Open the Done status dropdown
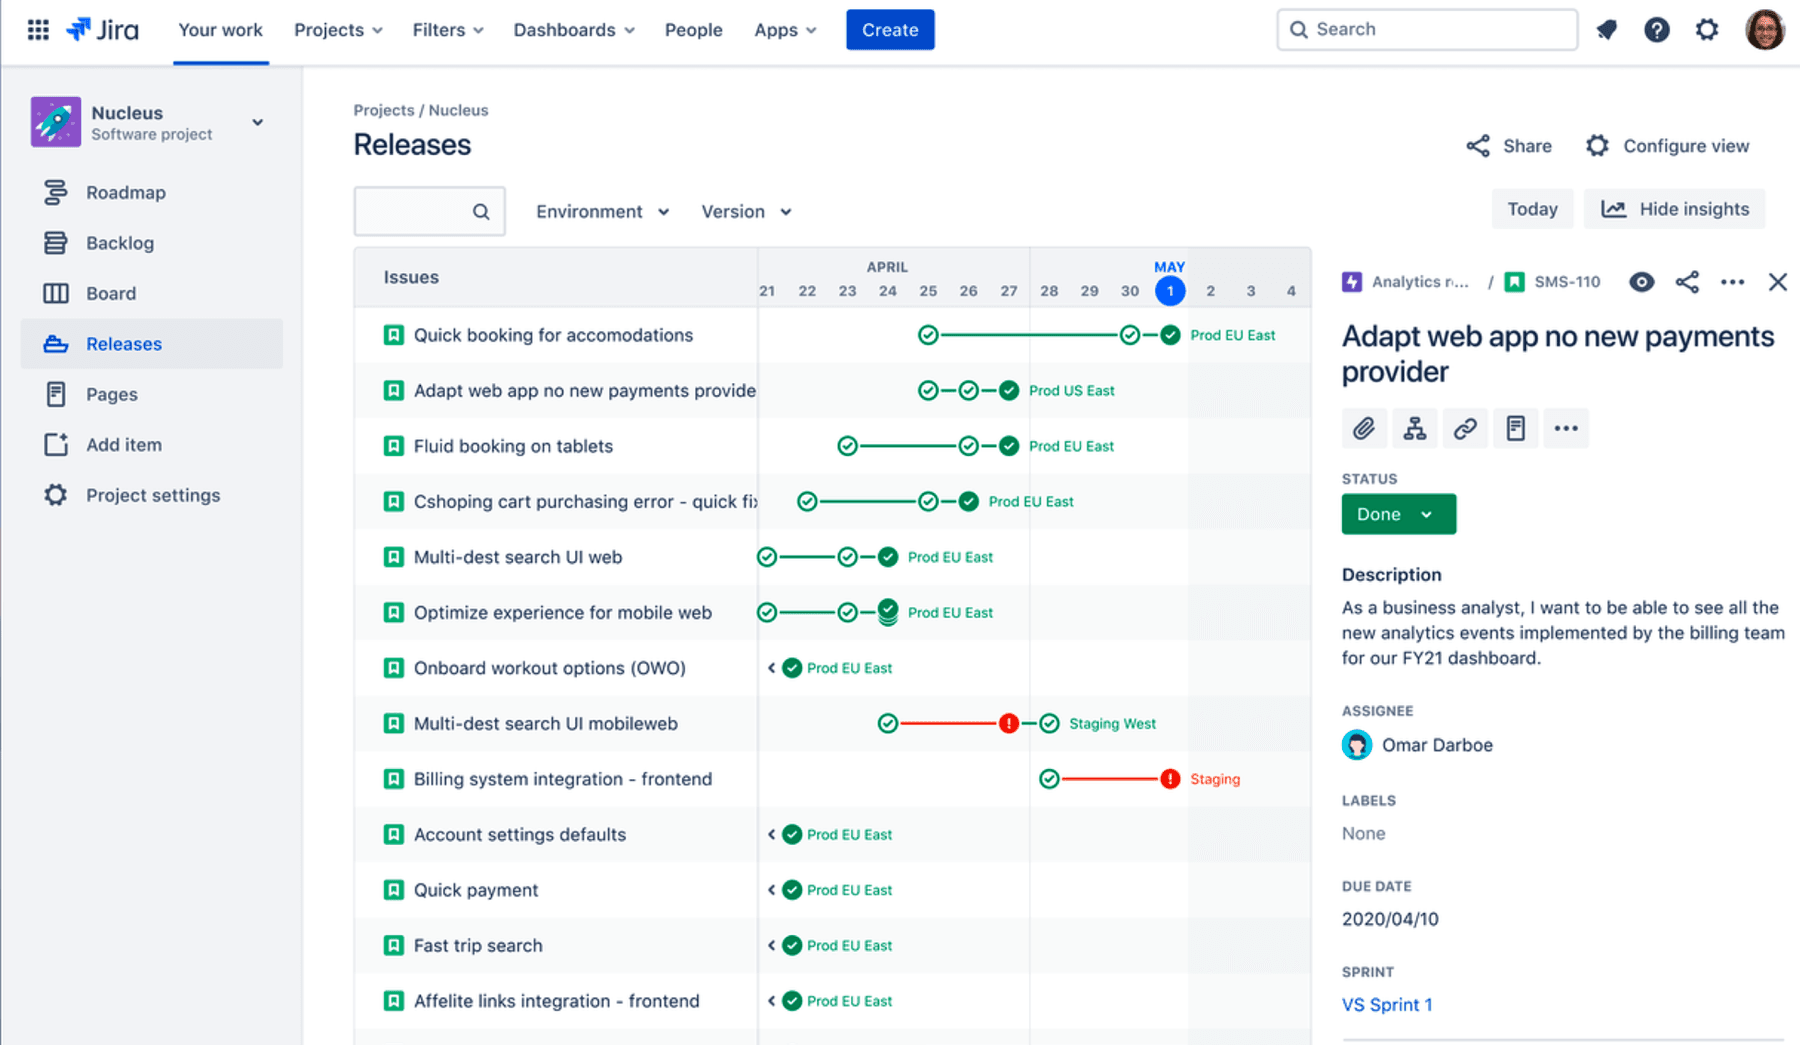 (1398, 513)
